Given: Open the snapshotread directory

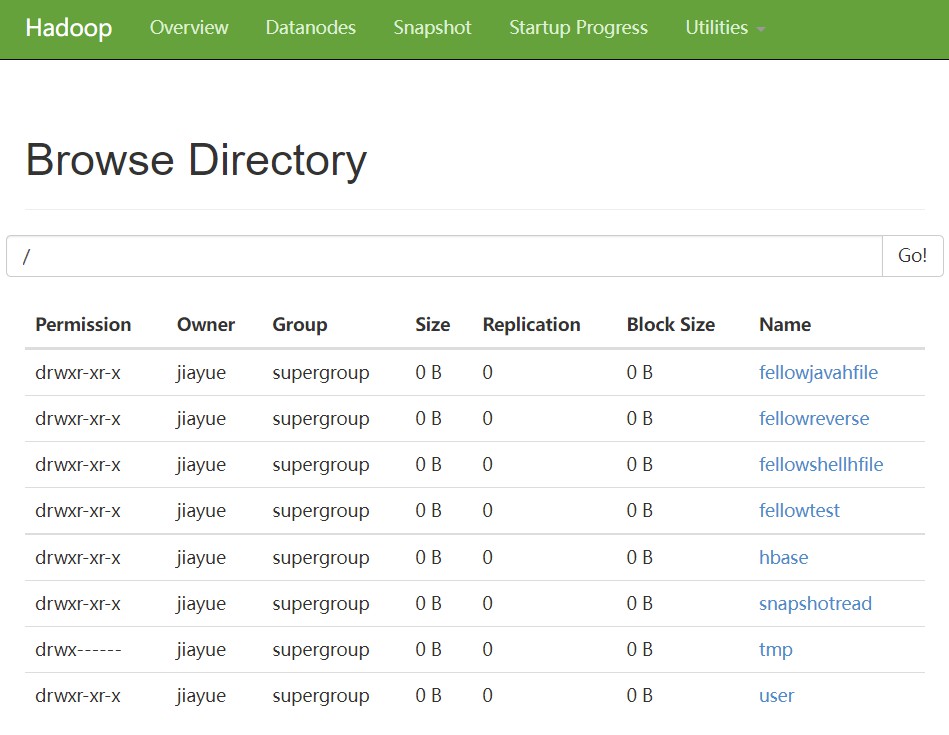Looking at the screenshot, I should (815, 604).
